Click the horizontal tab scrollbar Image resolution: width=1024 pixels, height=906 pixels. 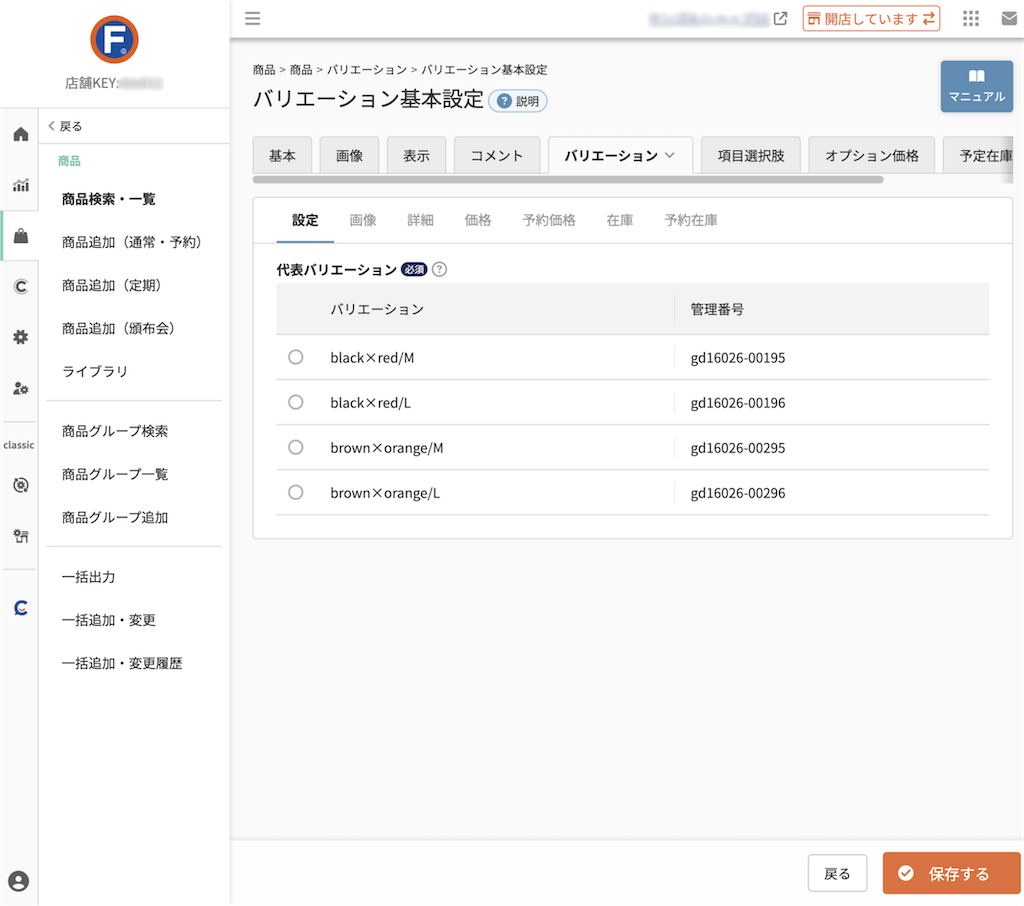click(x=568, y=179)
